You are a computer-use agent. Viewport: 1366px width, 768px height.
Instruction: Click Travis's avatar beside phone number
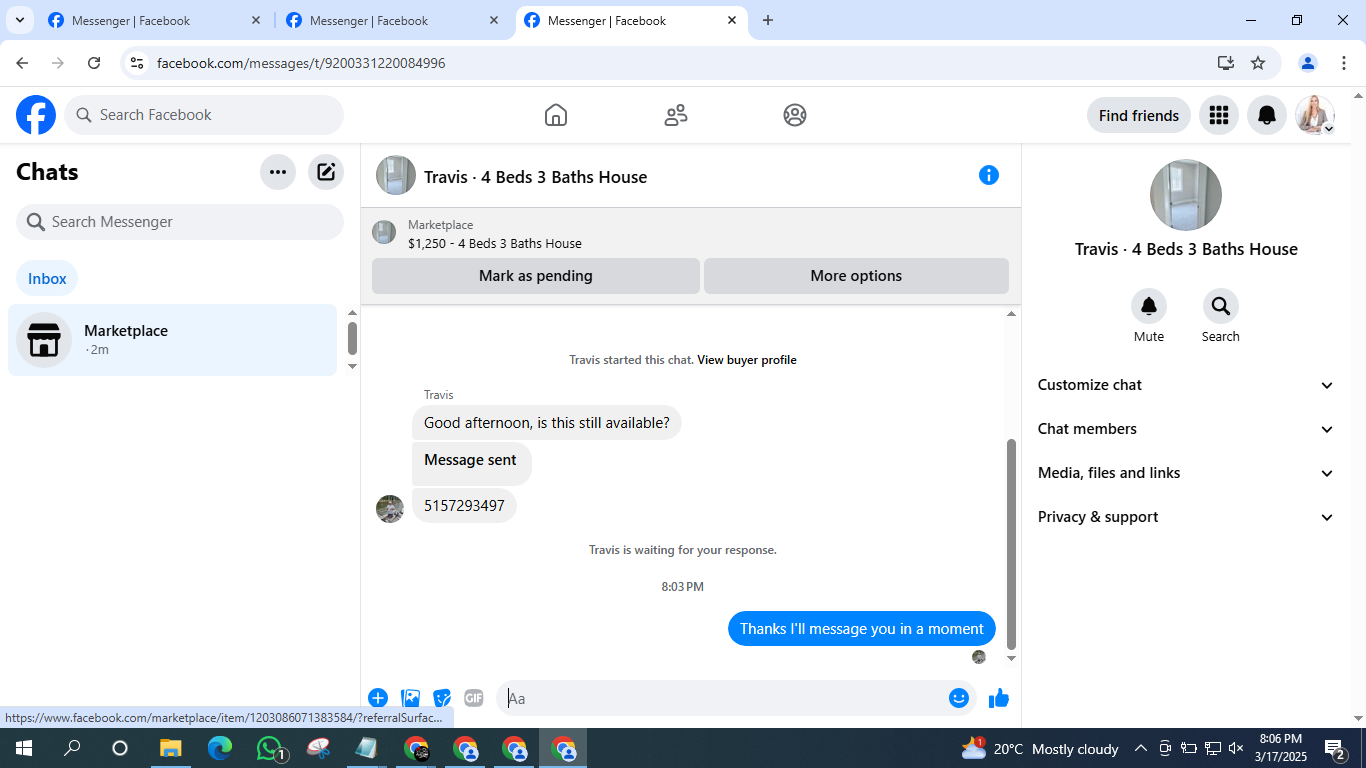390,508
